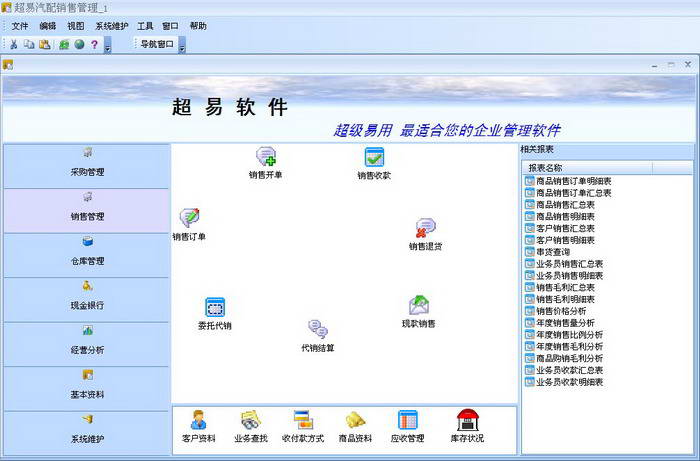Image resolution: width=700 pixels, height=461 pixels.
Task: Select 基本资料 in the sidebar
Action: [87, 389]
